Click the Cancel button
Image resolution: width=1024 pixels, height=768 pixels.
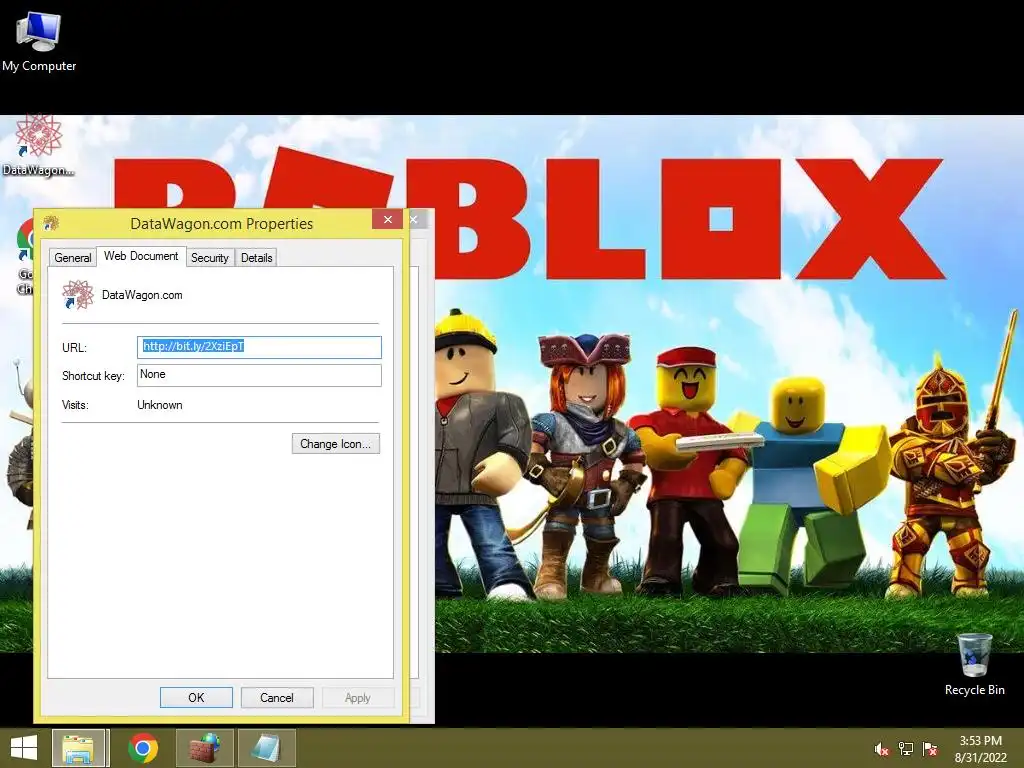tap(277, 697)
